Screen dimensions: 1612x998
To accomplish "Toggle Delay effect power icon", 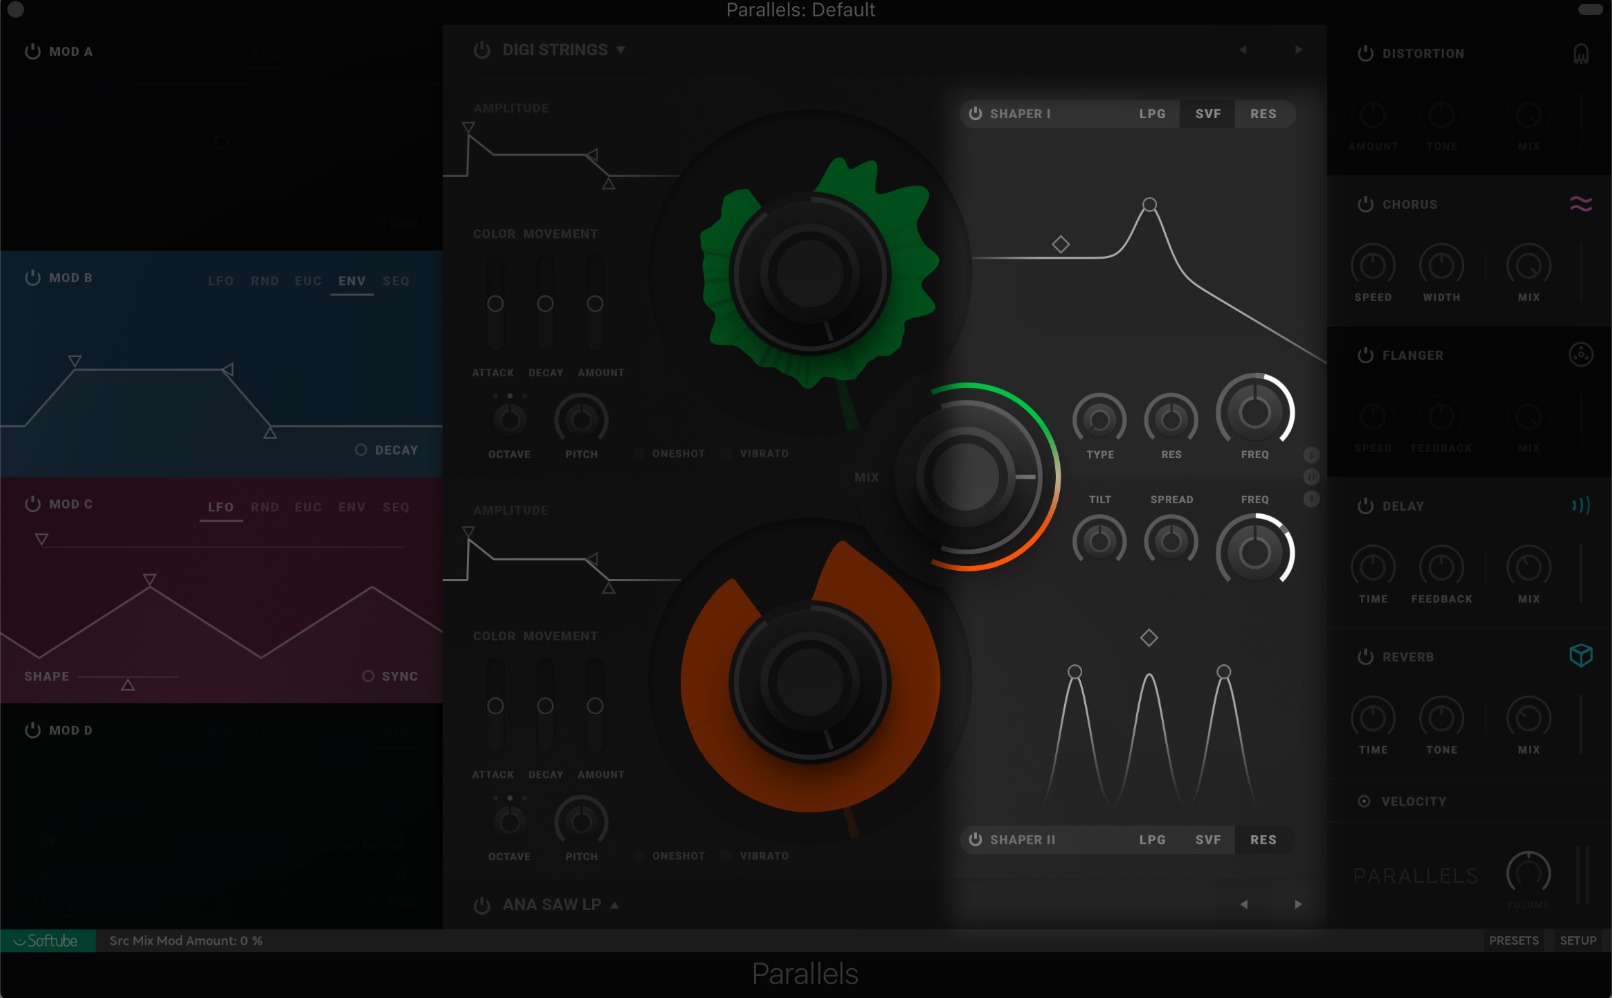I will (x=1365, y=506).
